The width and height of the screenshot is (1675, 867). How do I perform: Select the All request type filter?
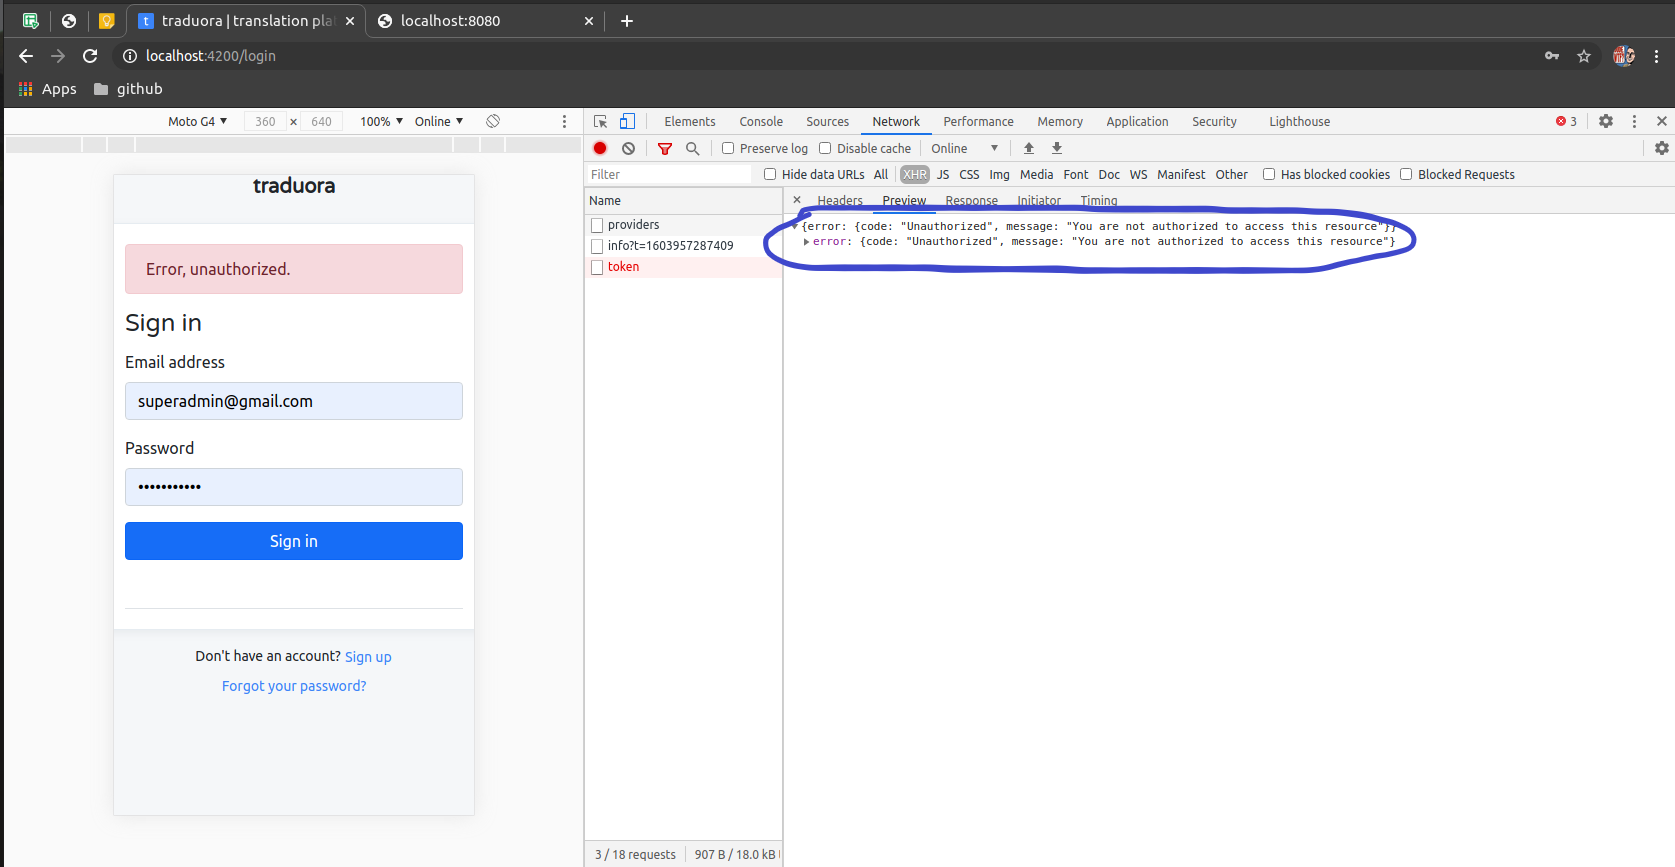[x=881, y=174]
